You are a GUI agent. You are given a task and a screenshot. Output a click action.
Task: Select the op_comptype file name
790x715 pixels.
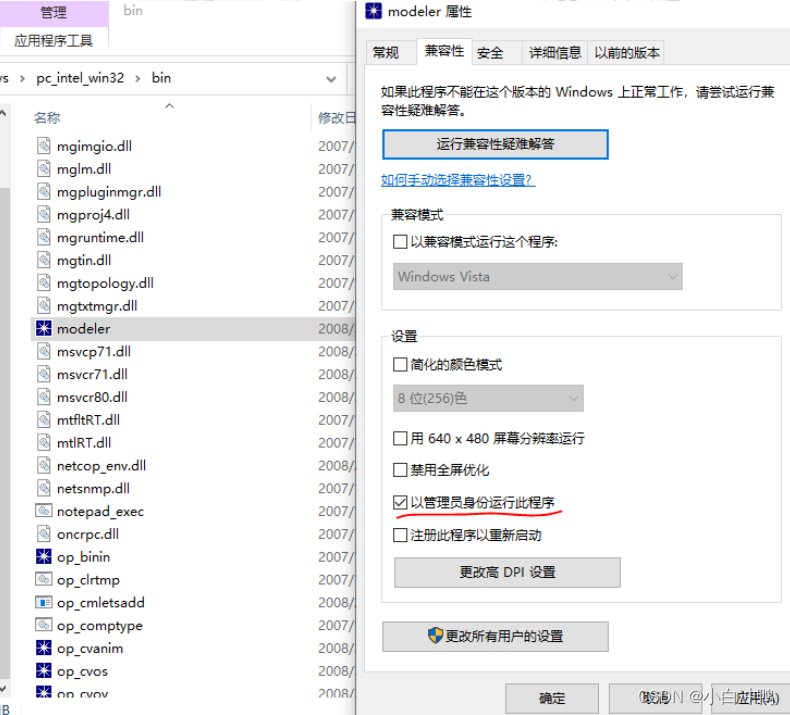pyautogui.click(x=100, y=625)
